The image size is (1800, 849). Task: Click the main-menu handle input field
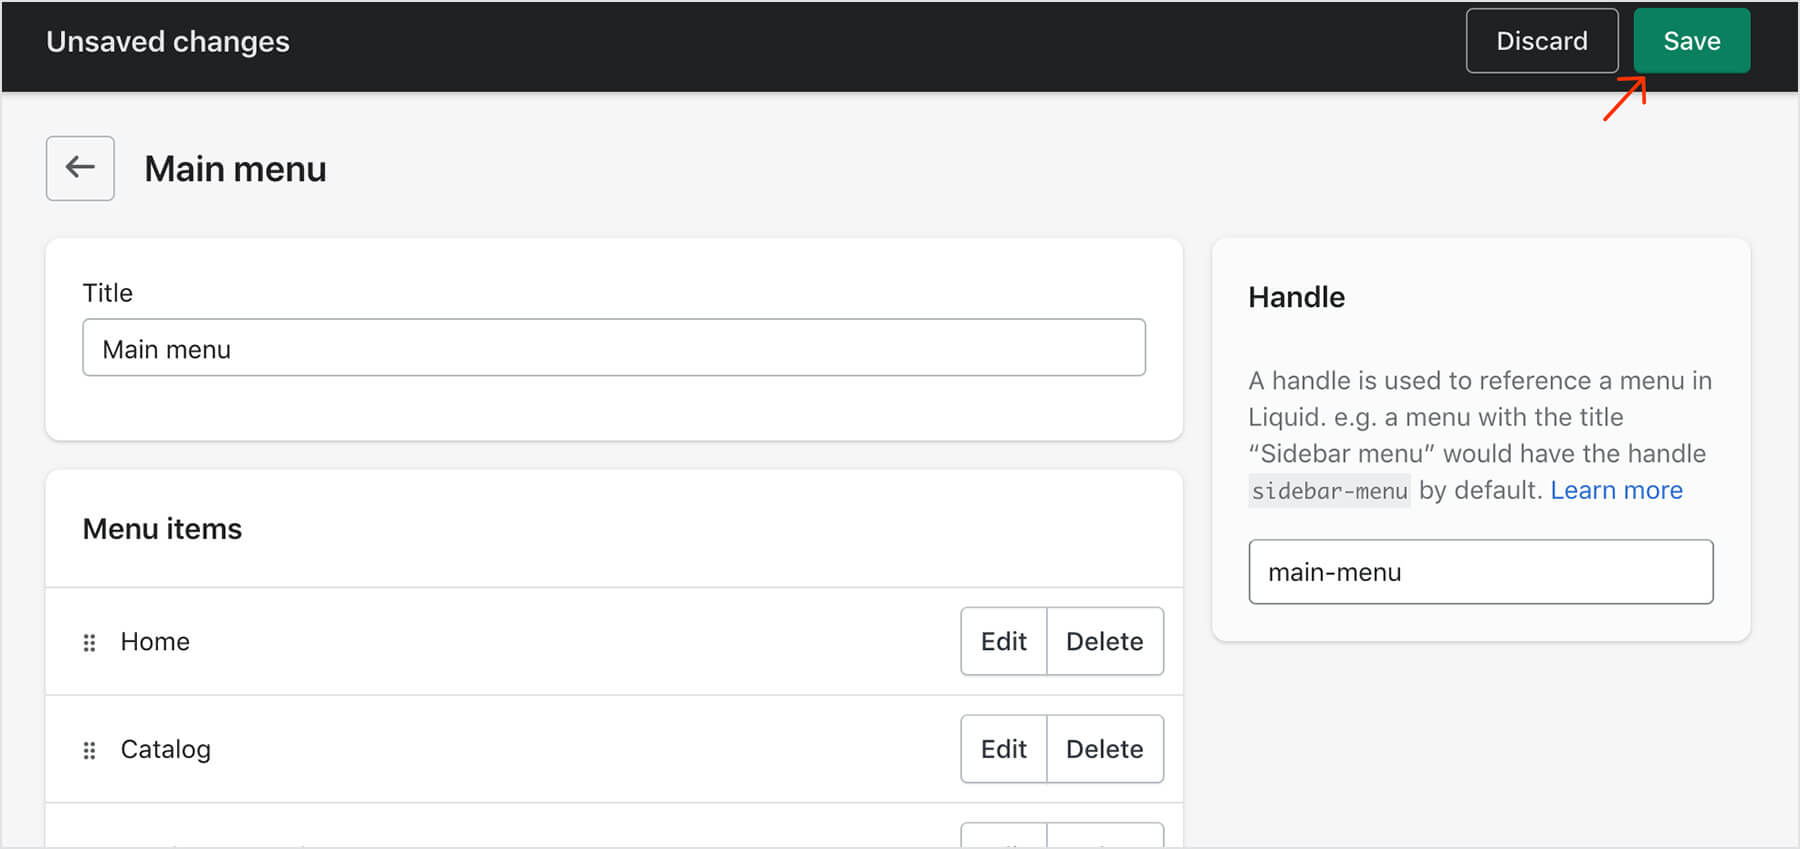1480,572
